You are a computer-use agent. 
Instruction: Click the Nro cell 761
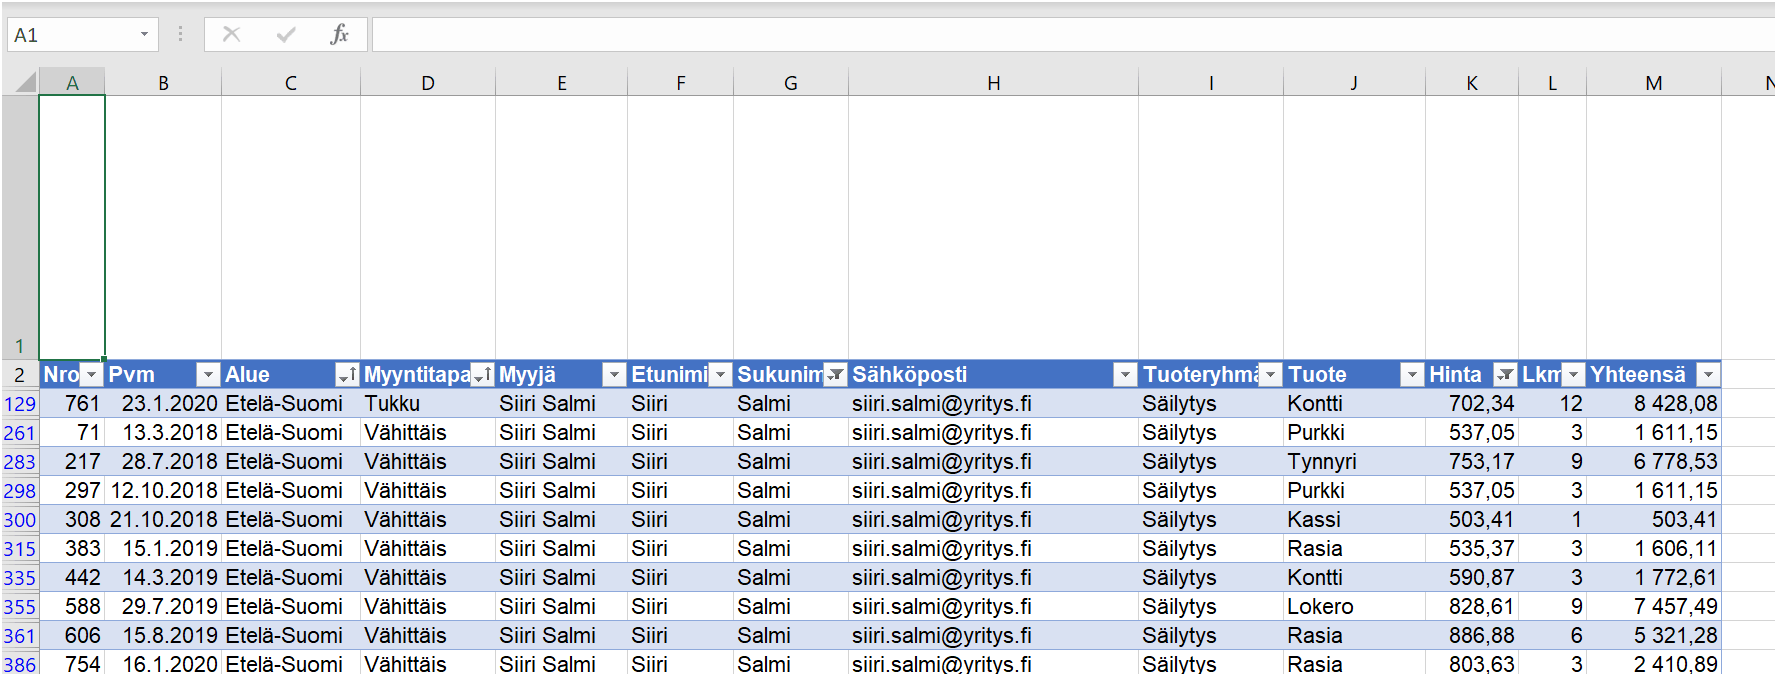(x=72, y=404)
